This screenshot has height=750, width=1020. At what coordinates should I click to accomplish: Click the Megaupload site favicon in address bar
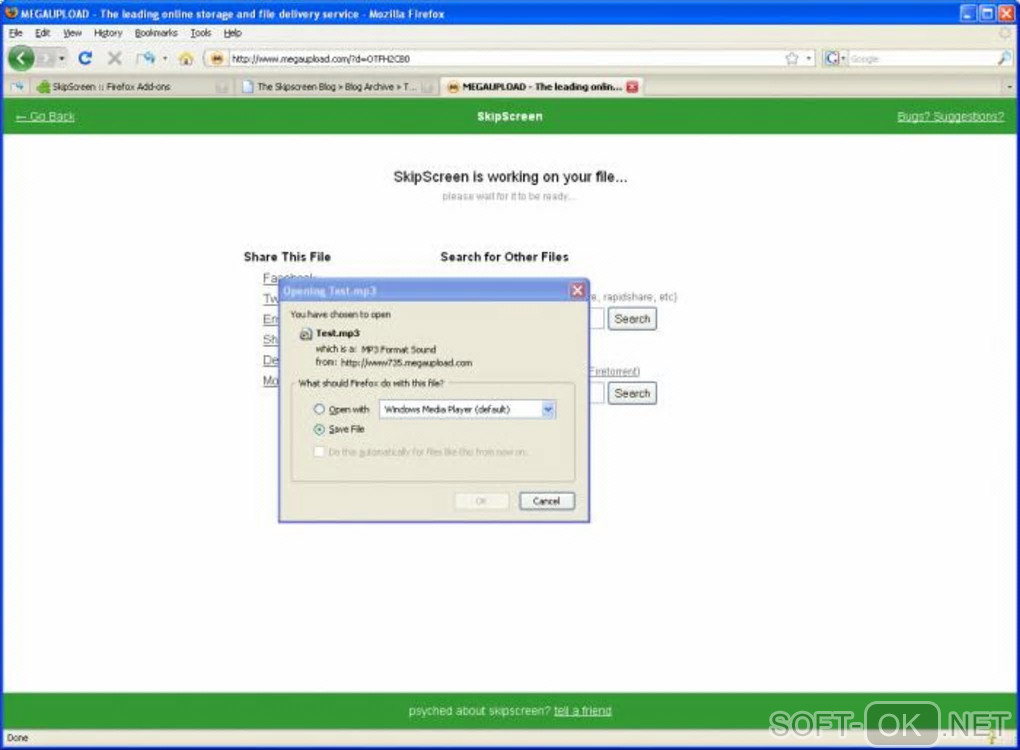(217, 59)
